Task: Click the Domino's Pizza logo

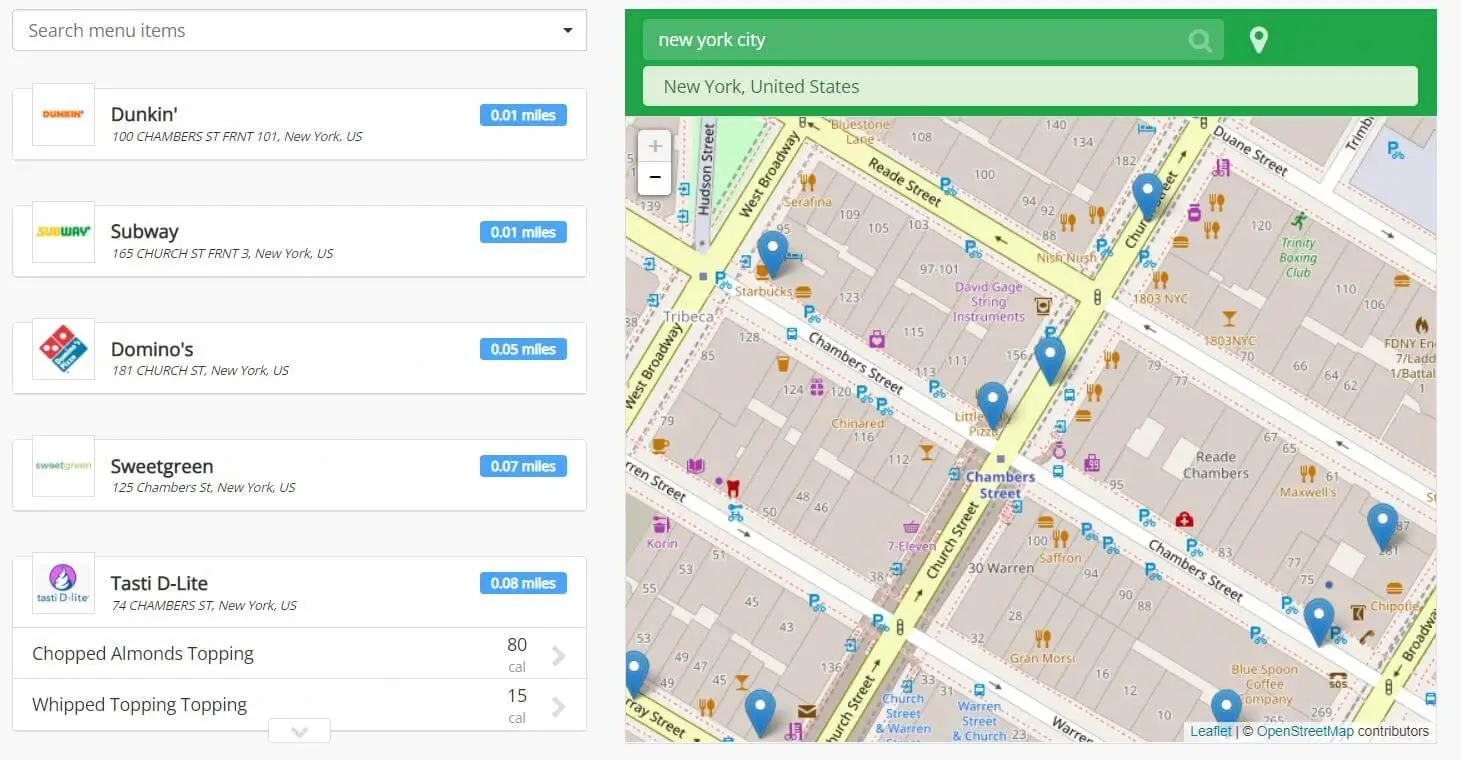Action: (x=63, y=349)
